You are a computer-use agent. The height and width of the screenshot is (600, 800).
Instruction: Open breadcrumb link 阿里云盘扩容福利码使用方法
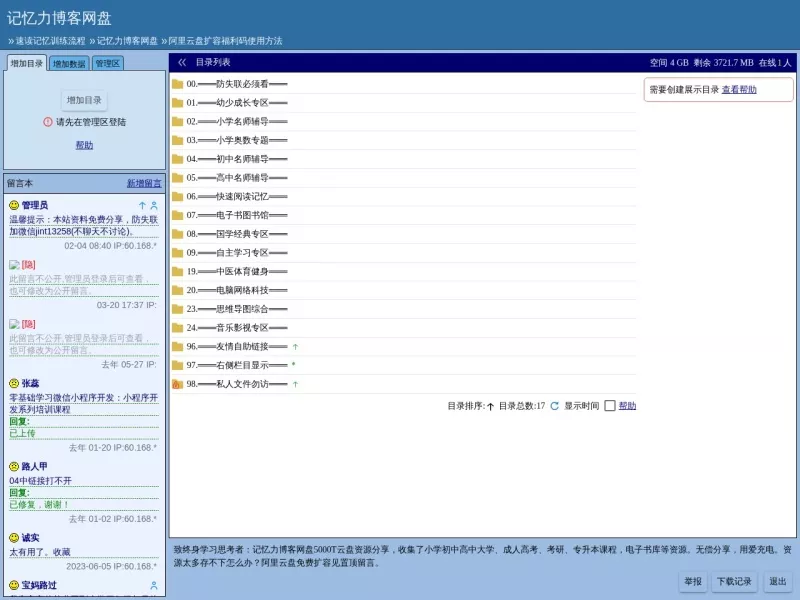226,41
